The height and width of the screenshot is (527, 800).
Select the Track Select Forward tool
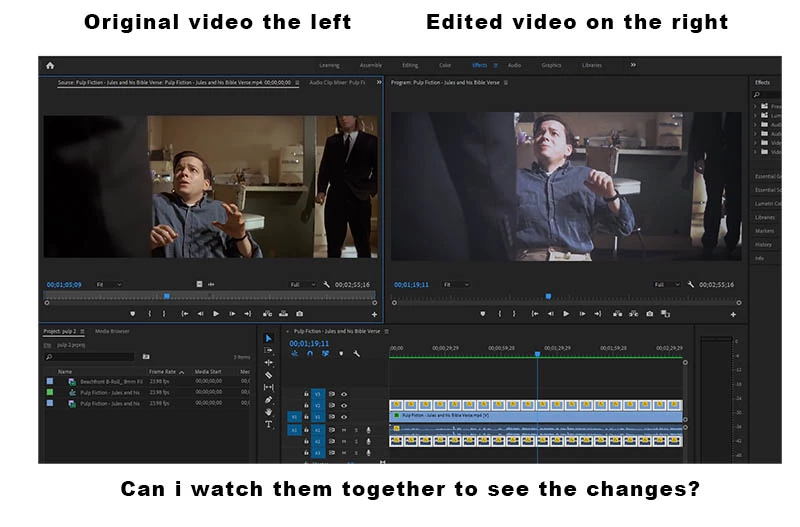(x=269, y=350)
